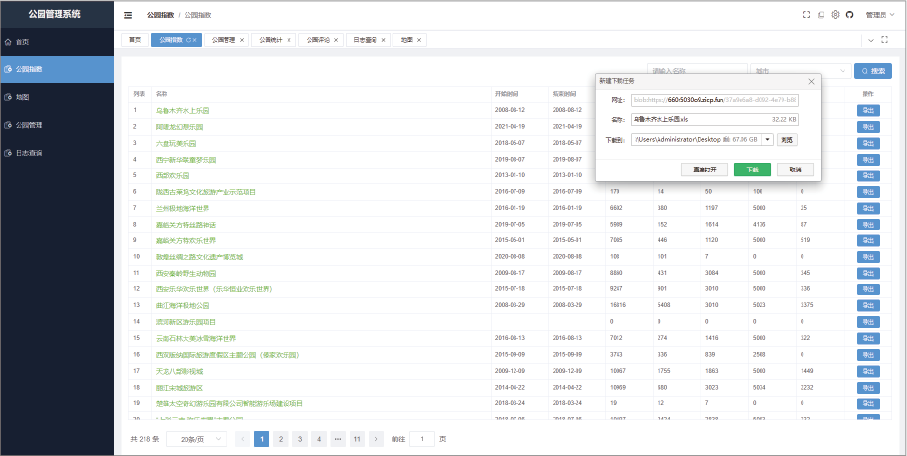Viewport: 907px width, 456px height.
Task: Switch to the 公园统计 tab
Action: (270, 40)
